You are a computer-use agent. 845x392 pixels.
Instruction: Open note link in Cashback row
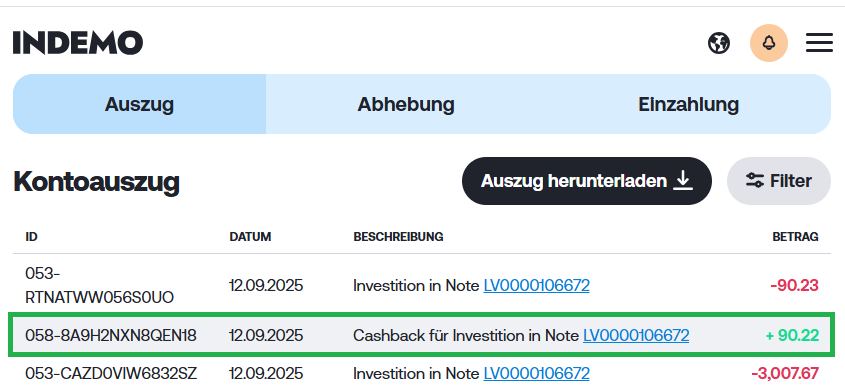pos(636,336)
